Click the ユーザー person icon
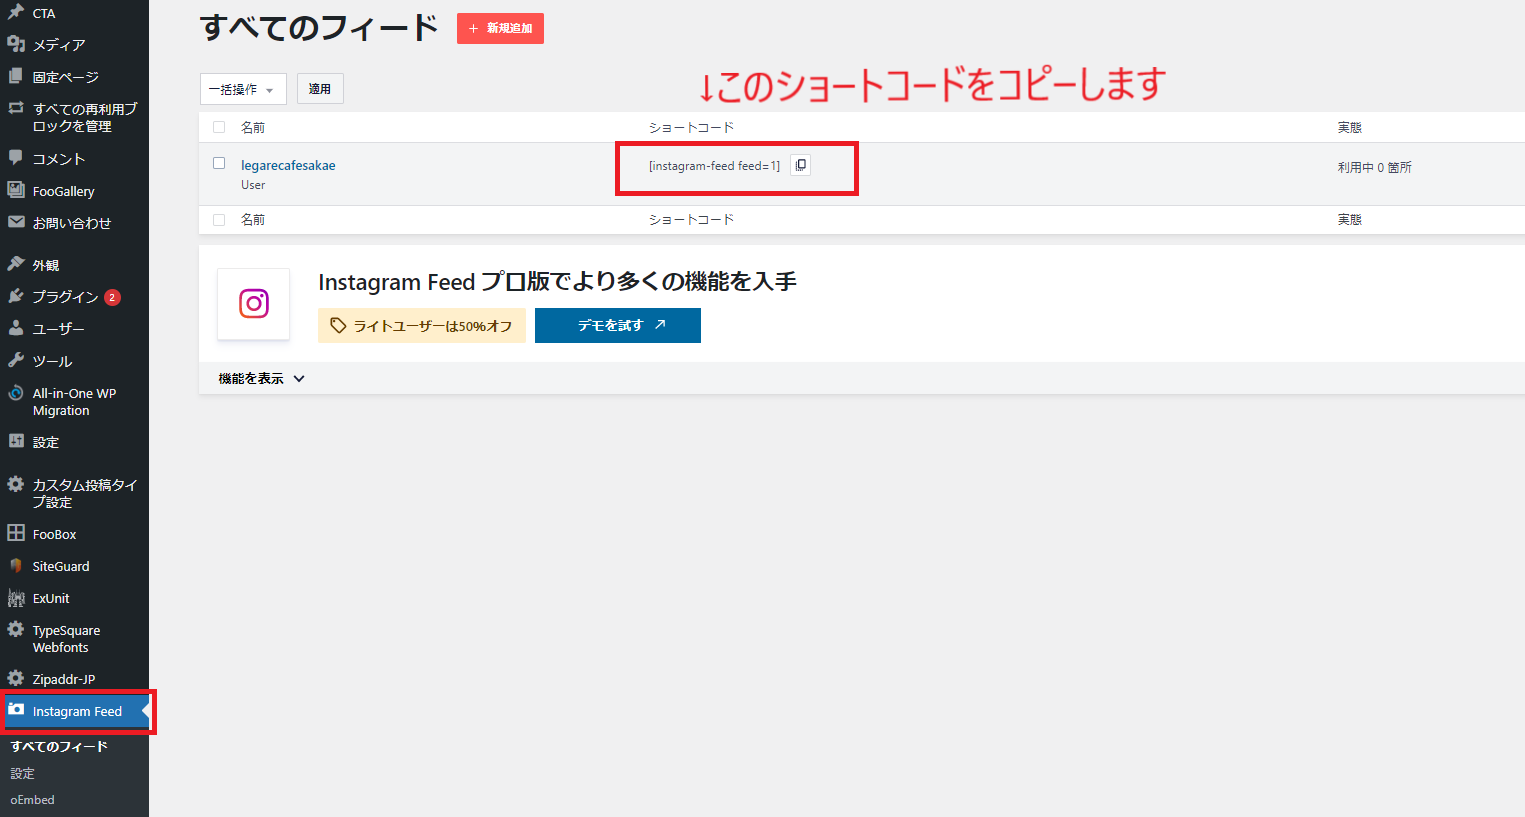This screenshot has height=817, width=1525. coord(16,328)
